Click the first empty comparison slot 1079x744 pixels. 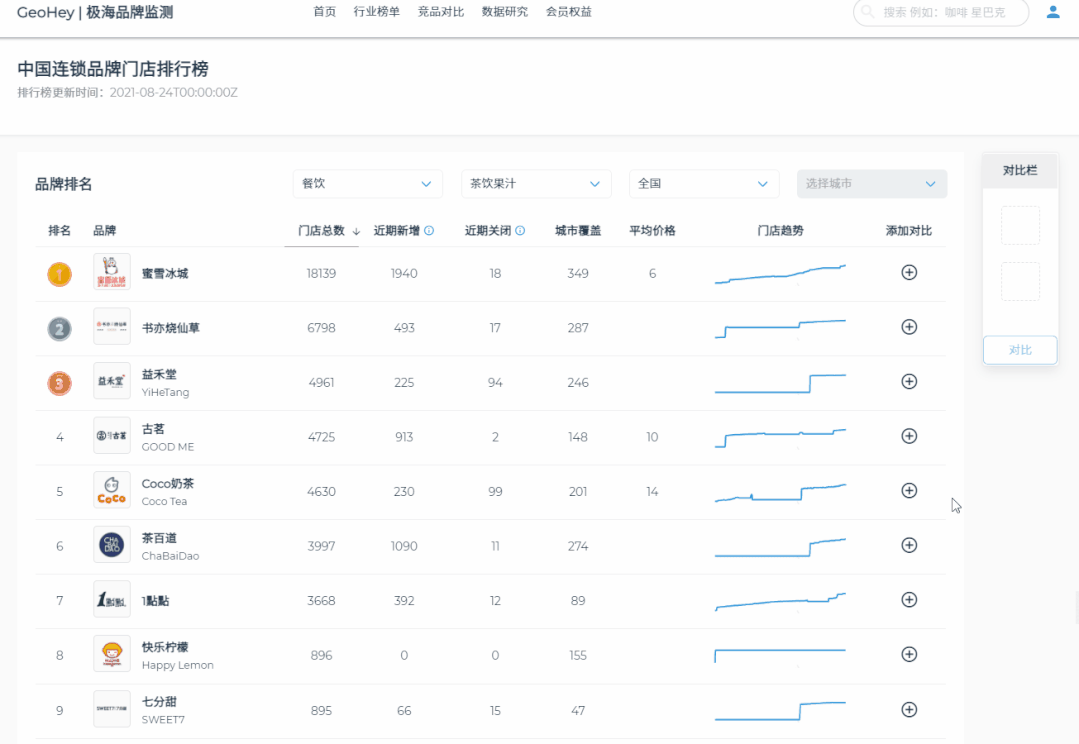[x=1020, y=225]
